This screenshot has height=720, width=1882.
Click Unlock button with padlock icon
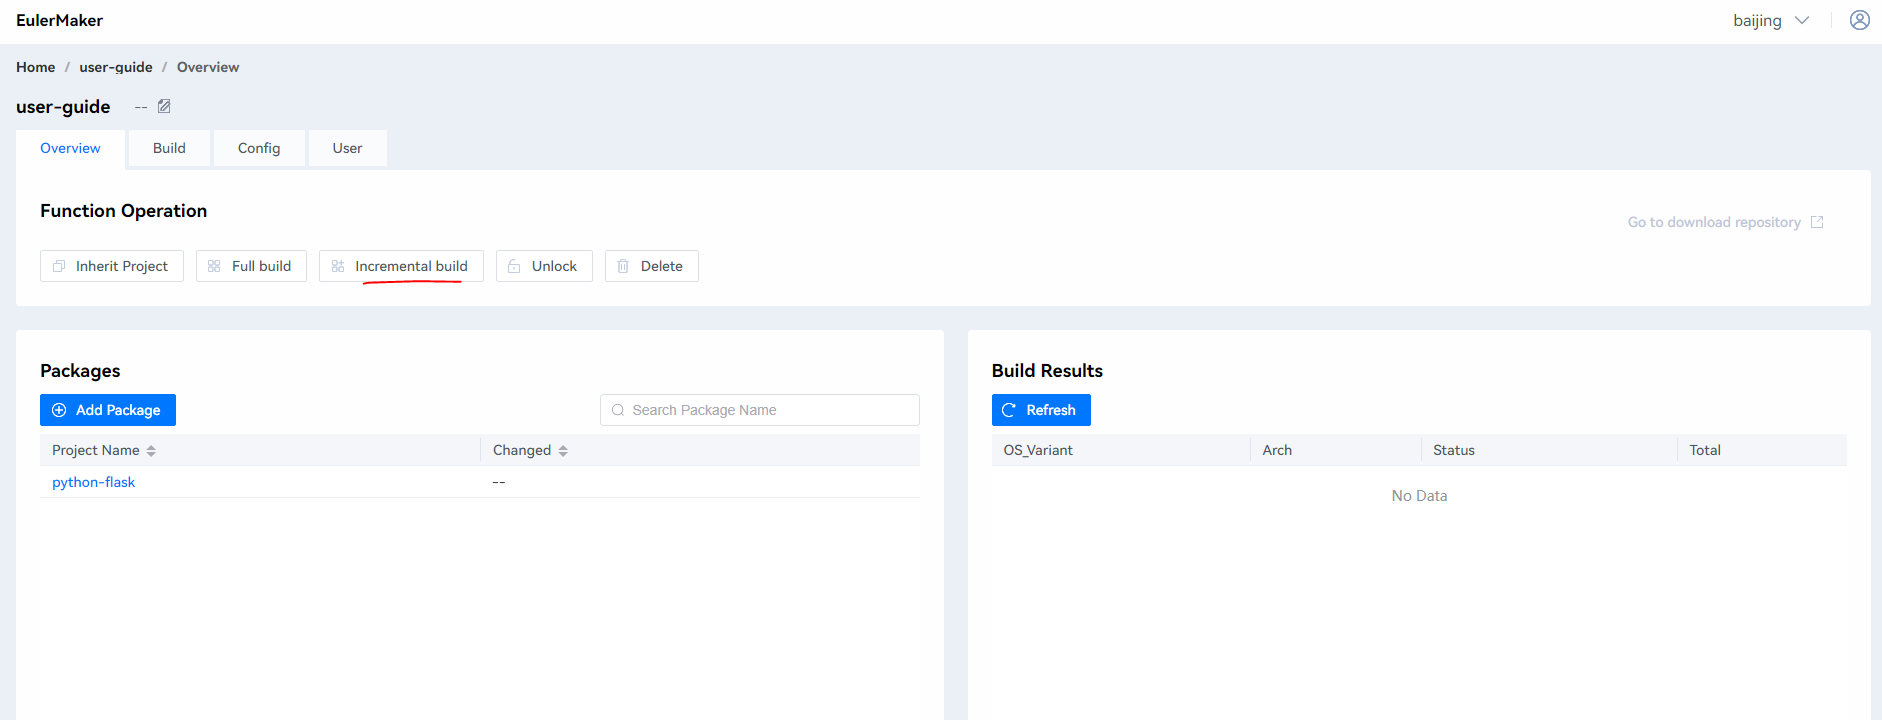(544, 266)
